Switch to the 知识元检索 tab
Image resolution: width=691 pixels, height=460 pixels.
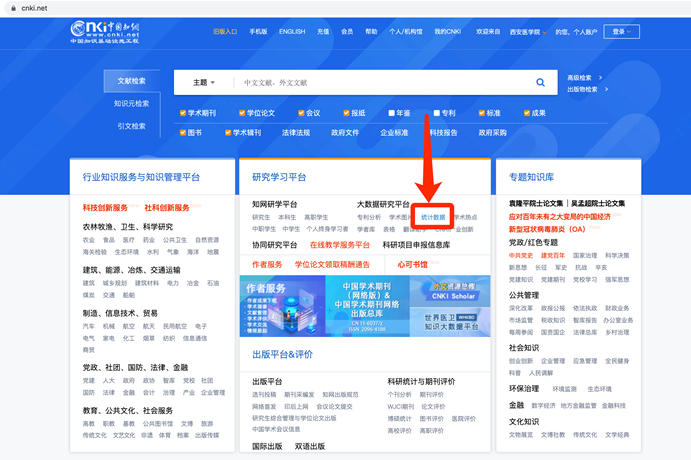coord(131,104)
